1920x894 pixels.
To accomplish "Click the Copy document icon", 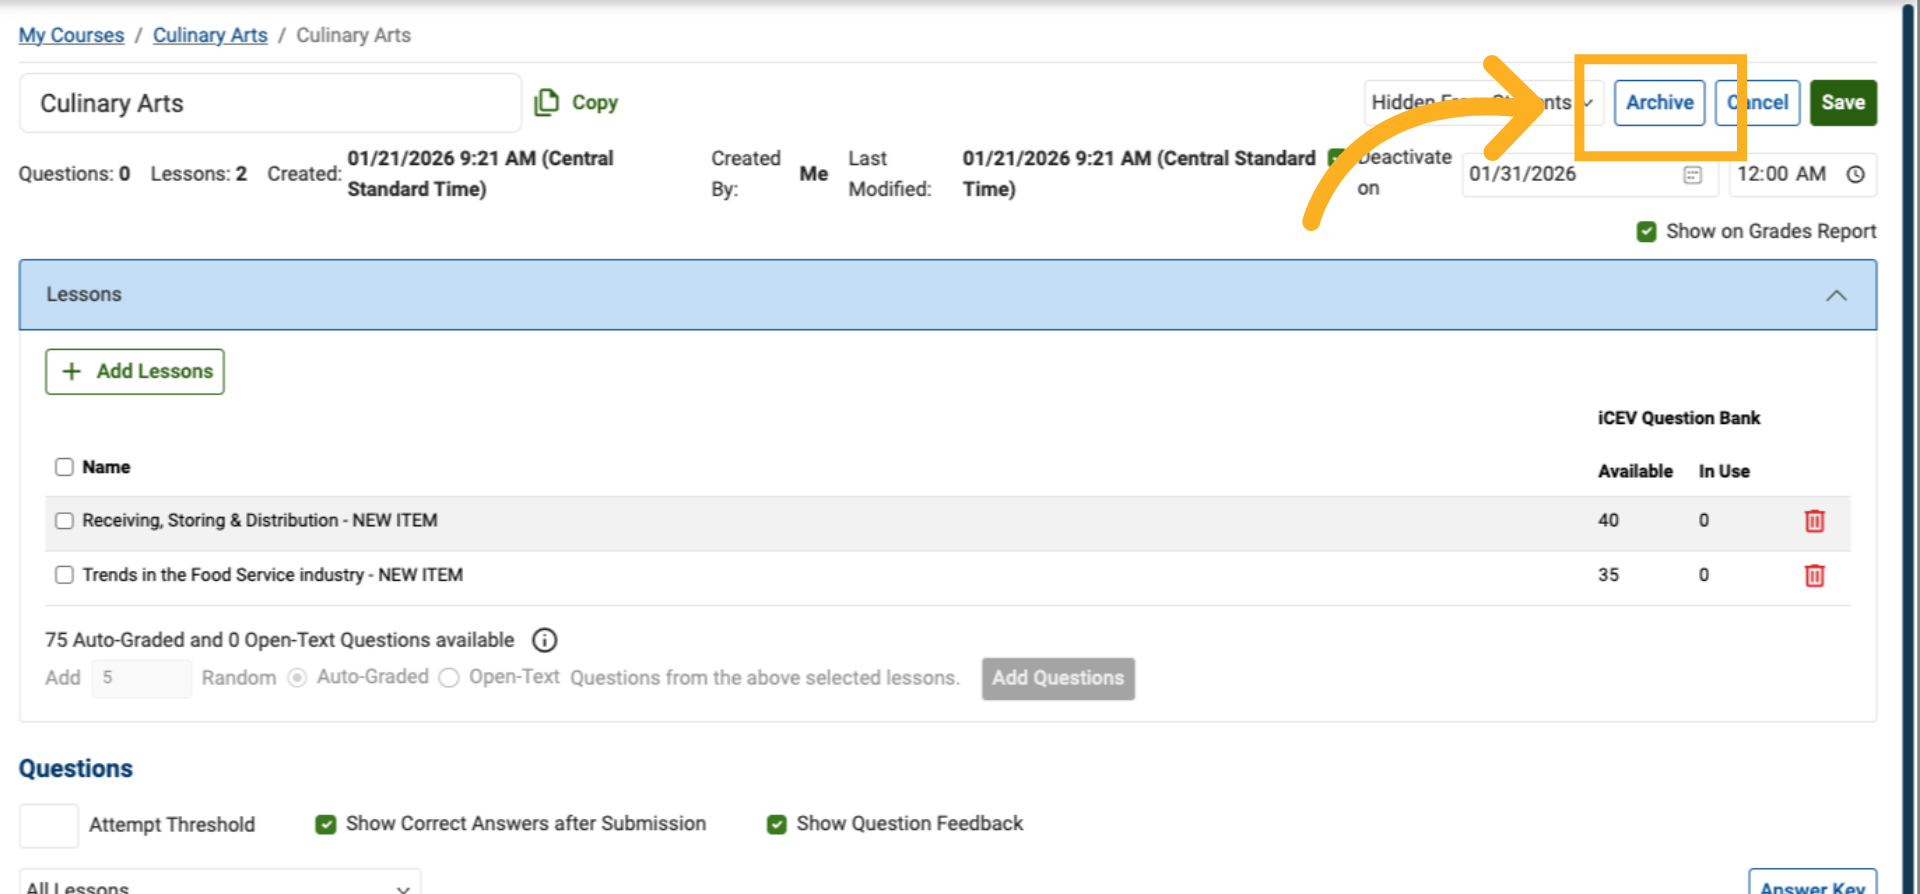I will (x=546, y=103).
